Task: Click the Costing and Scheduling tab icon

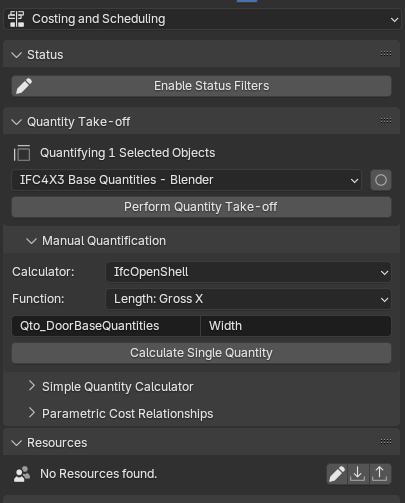Action: [x=16, y=19]
